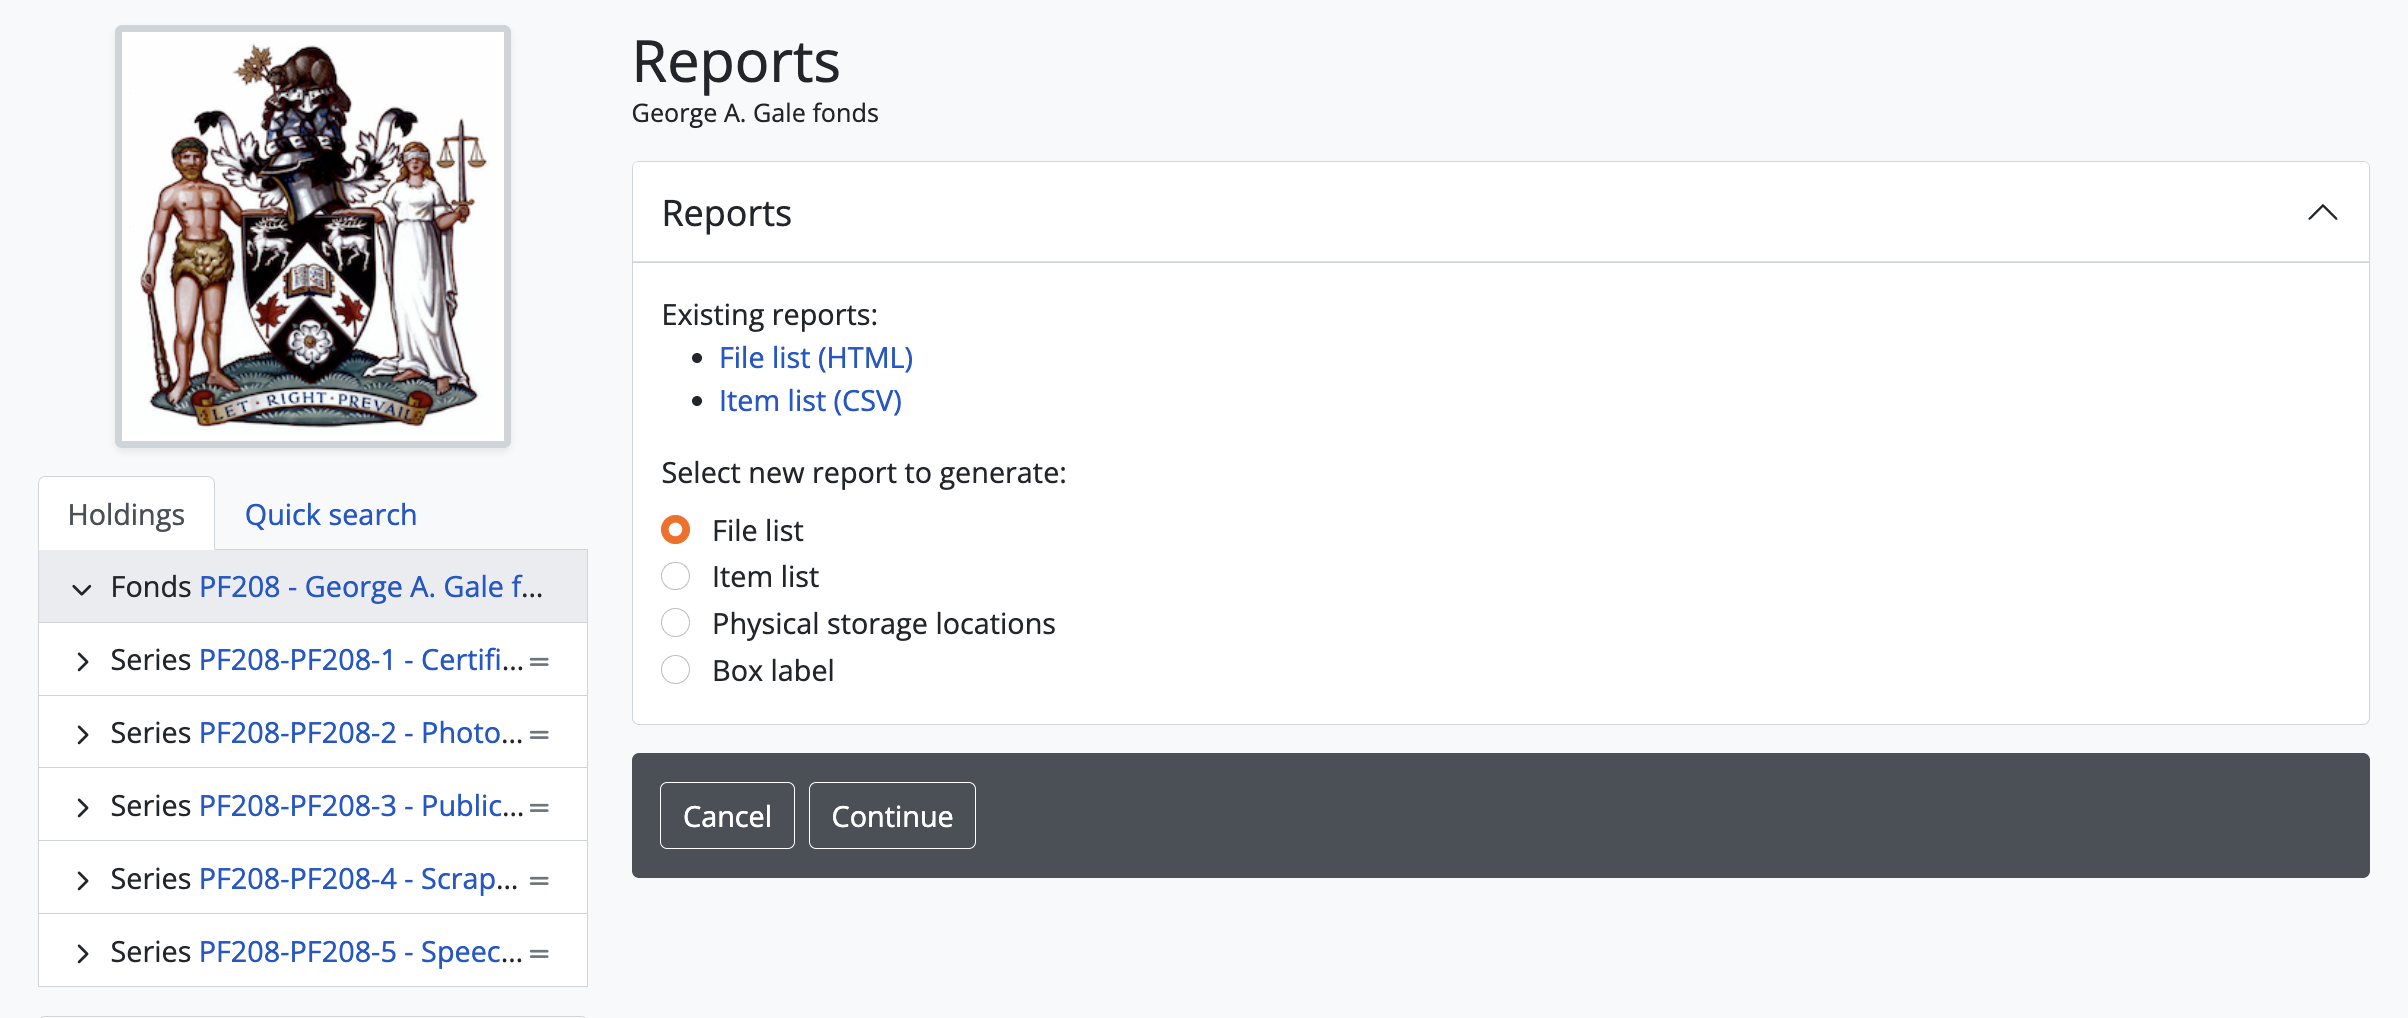The height and width of the screenshot is (1018, 2408).
Task: Select the File list radio option
Action: pyautogui.click(x=676, y=530)
